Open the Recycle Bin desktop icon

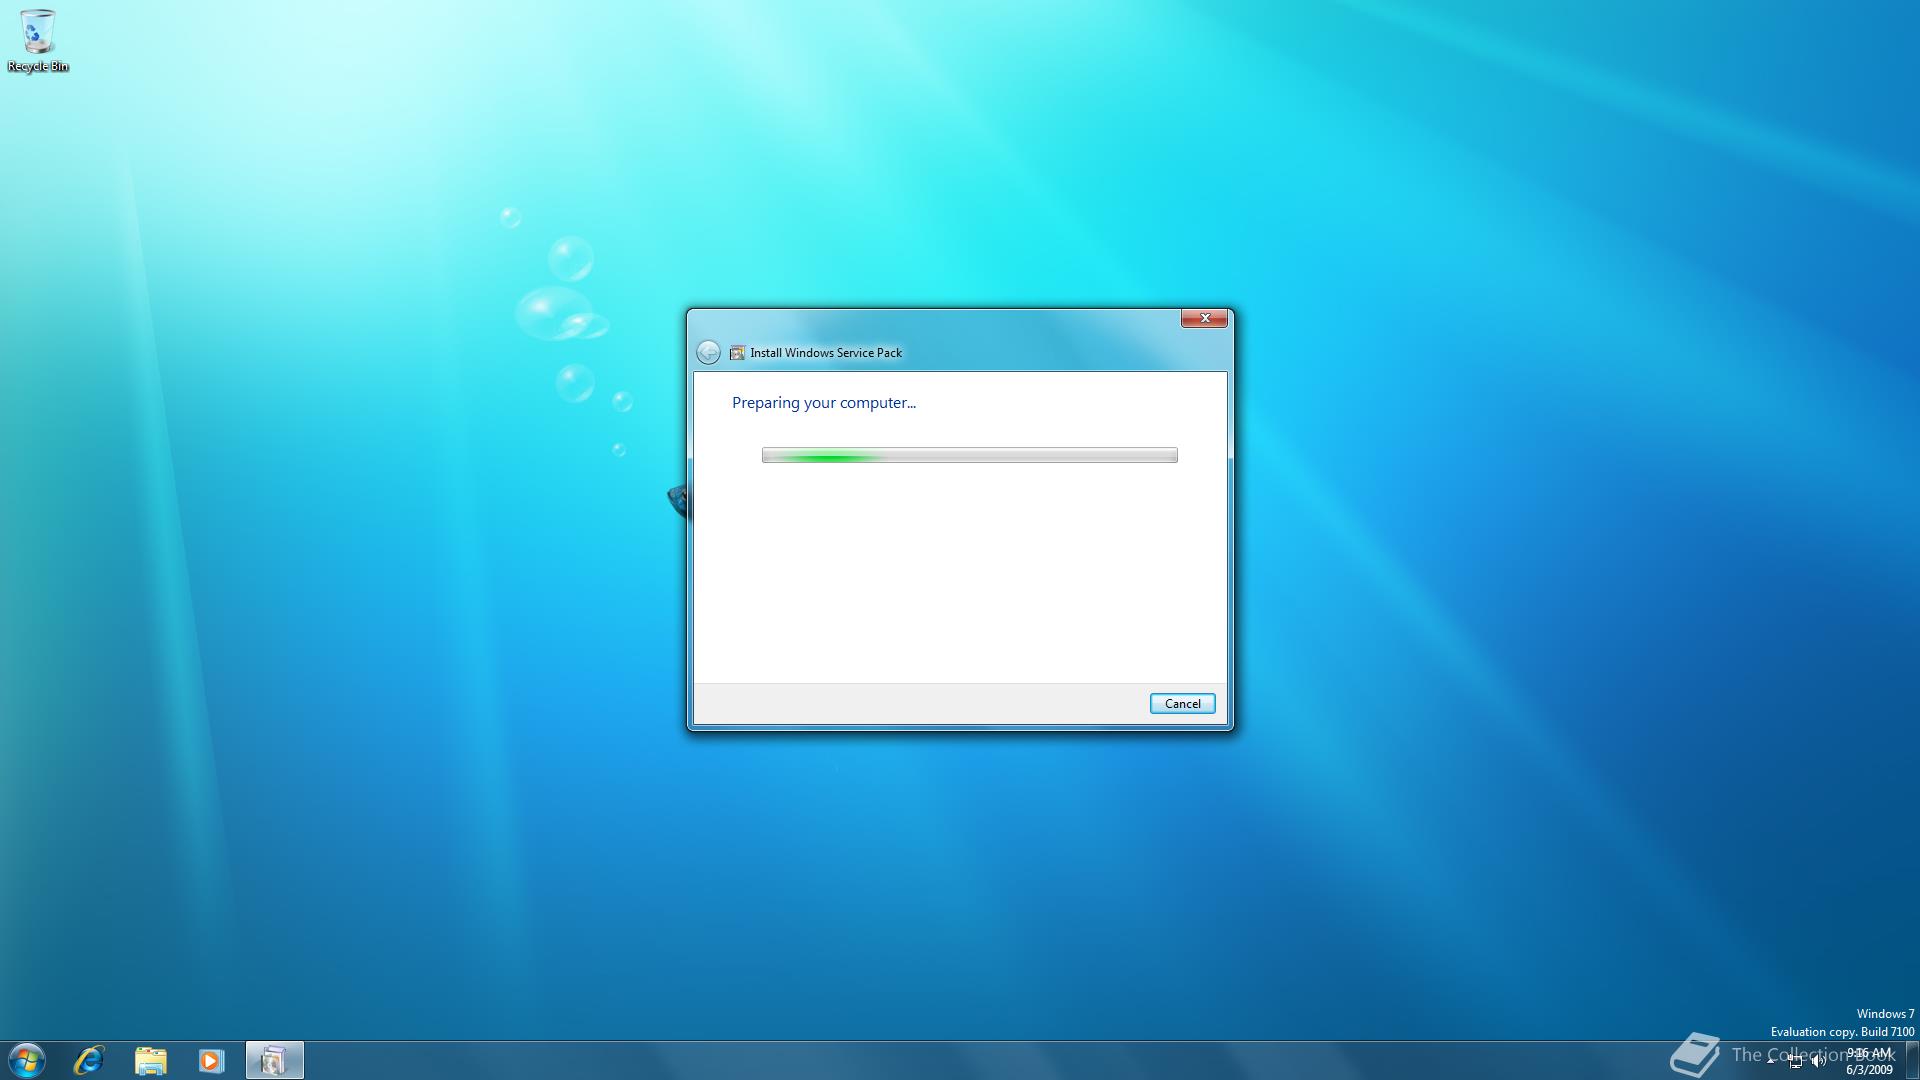coord(38,41)
